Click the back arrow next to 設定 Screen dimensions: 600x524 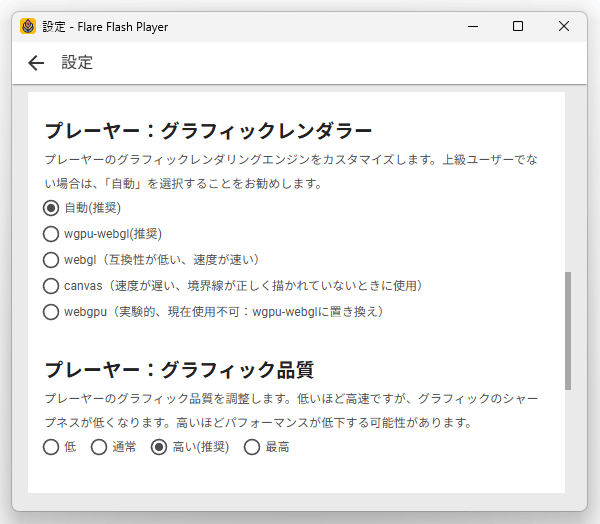[36, 63]
